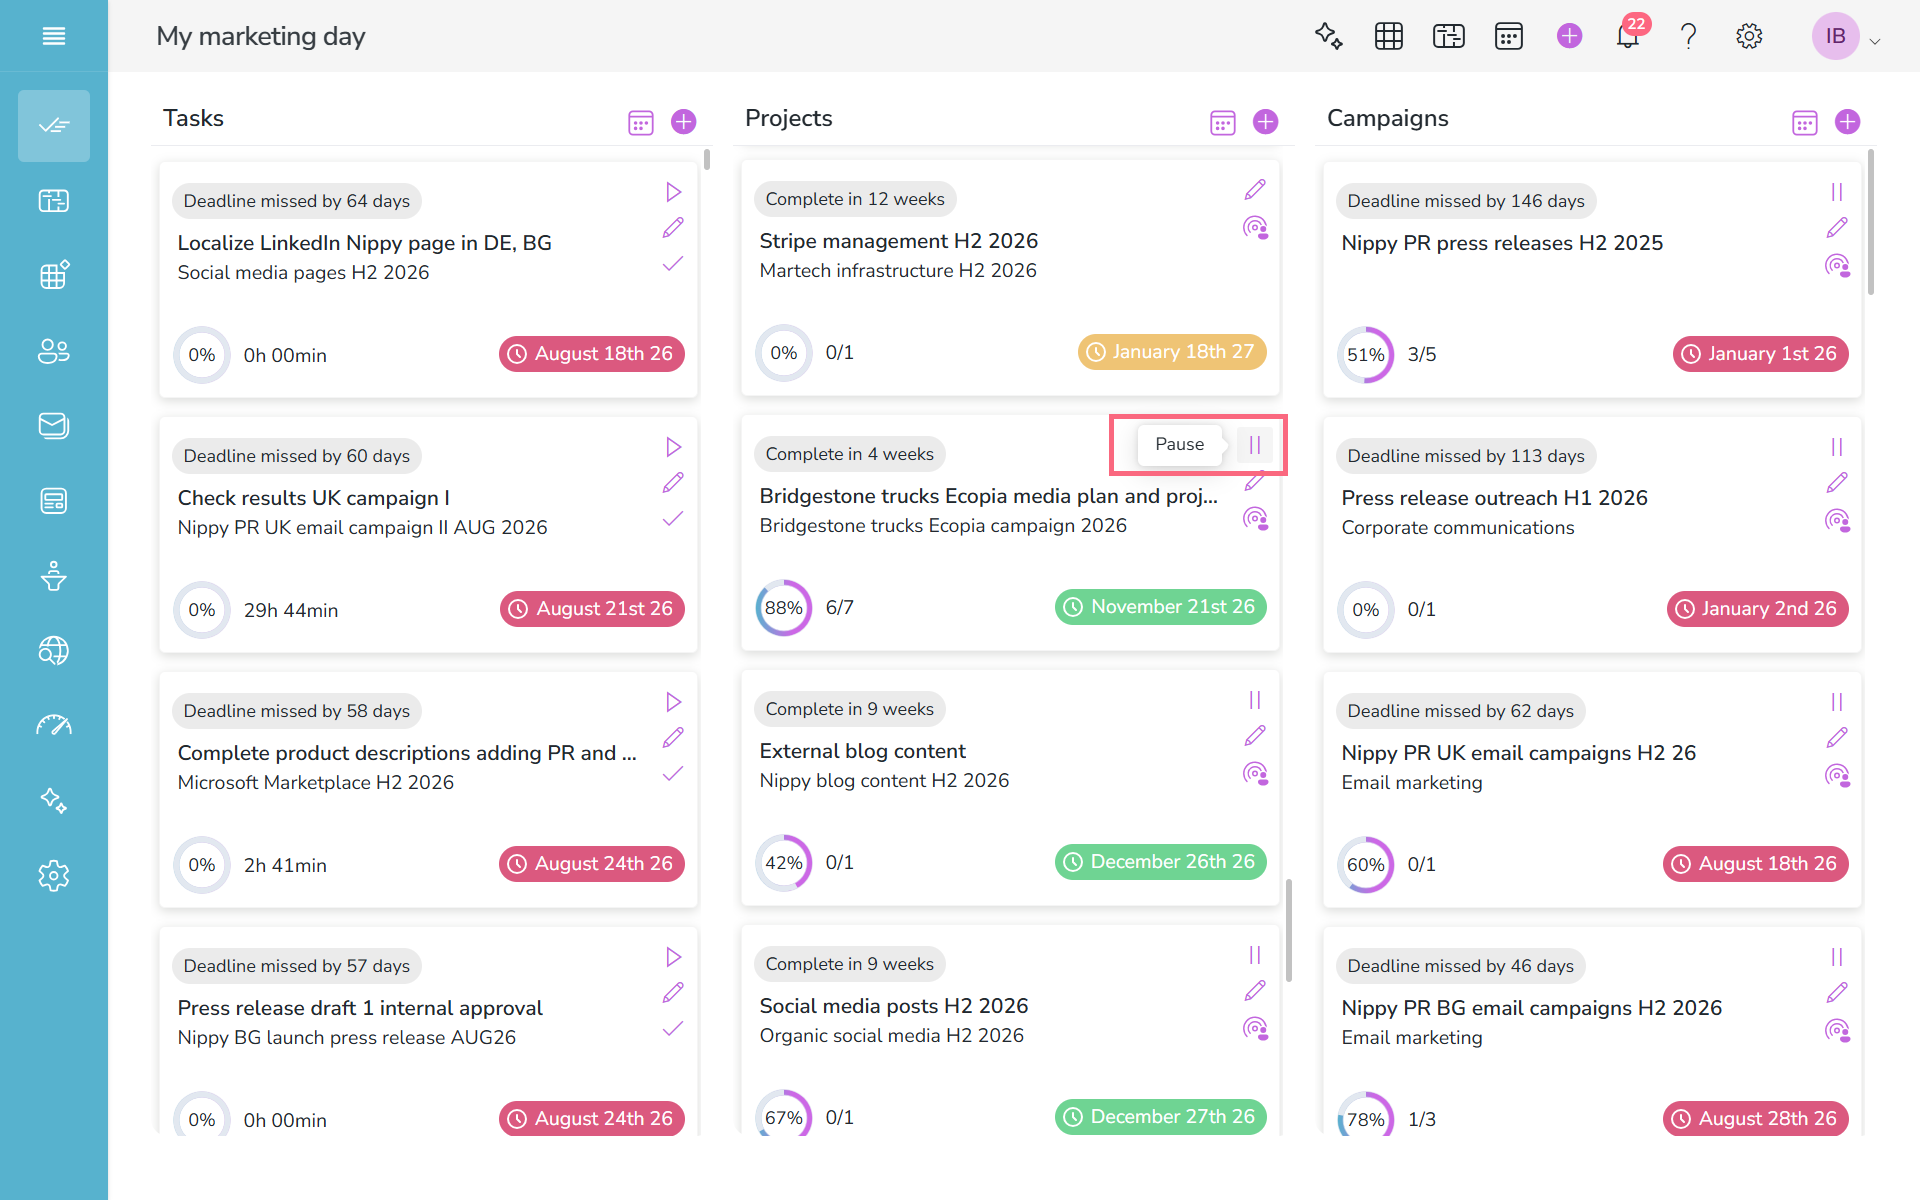Click the 51% progress ring on Nippy PR press releases
The height and width of the screenshot is (1200, 1920).
pyautogui.click(x=1366, y=355)
